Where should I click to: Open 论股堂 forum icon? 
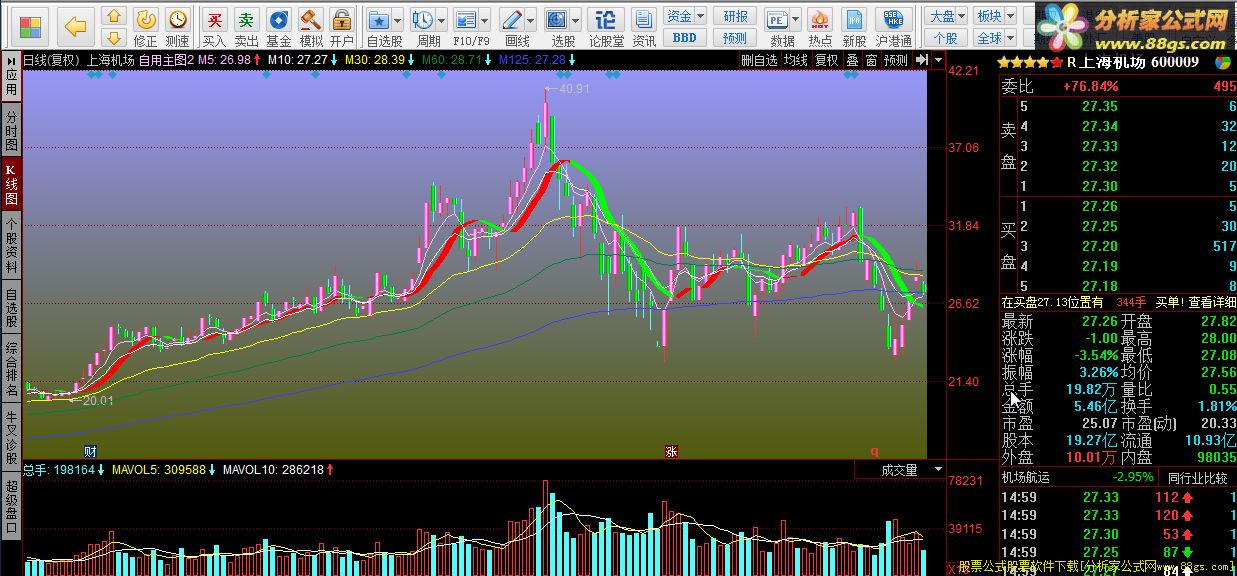(x=606, y=25)
